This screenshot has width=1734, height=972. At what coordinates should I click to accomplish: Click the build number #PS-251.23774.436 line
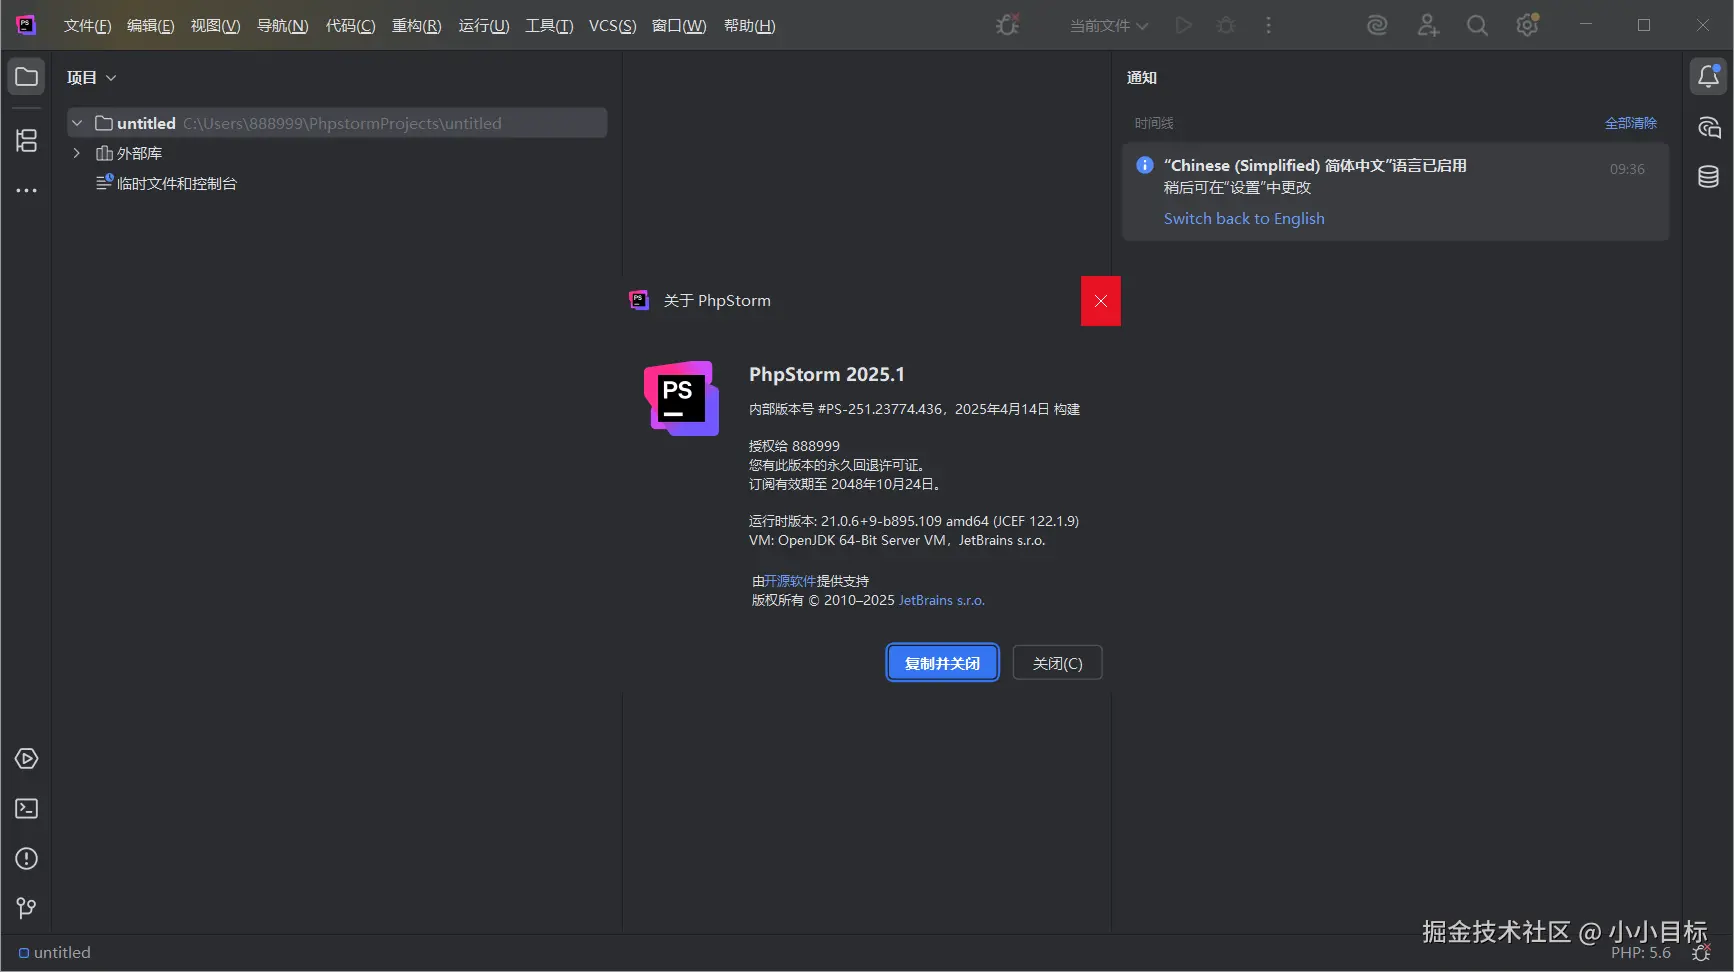coord(914,409)
